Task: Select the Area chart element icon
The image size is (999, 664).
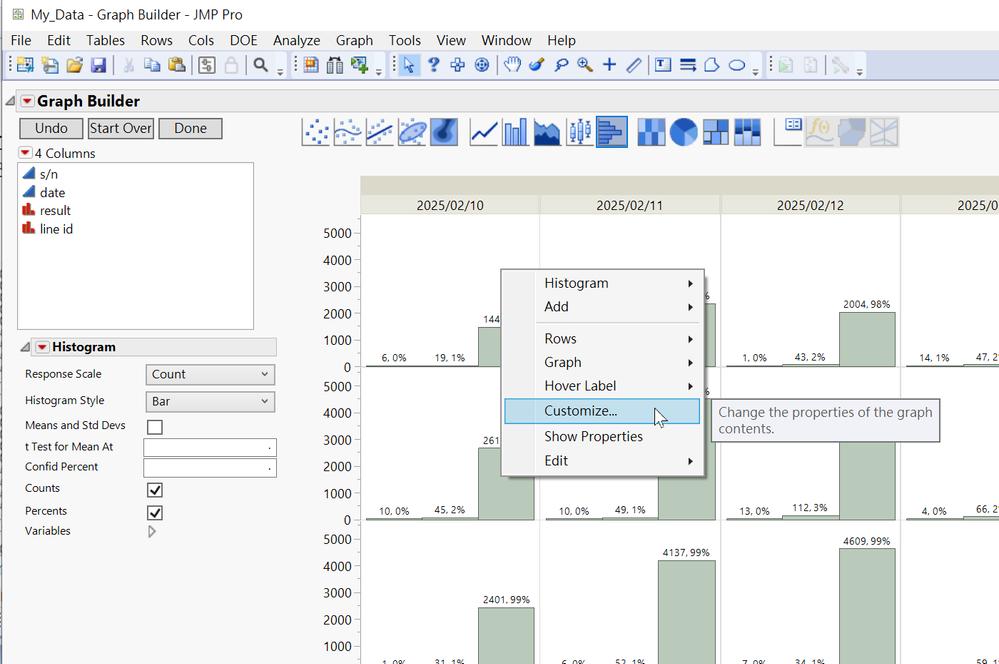Action: click(547, 133)
